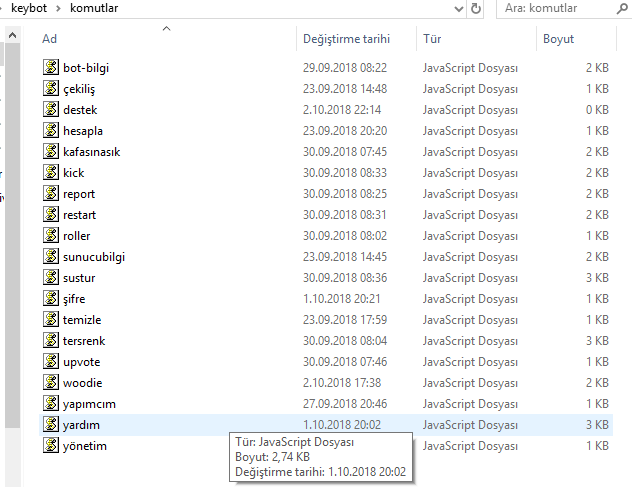Click the kafasınasık file icon
Image resolution: width=632 pixels, height=487 pixels.
click(51, 151)
